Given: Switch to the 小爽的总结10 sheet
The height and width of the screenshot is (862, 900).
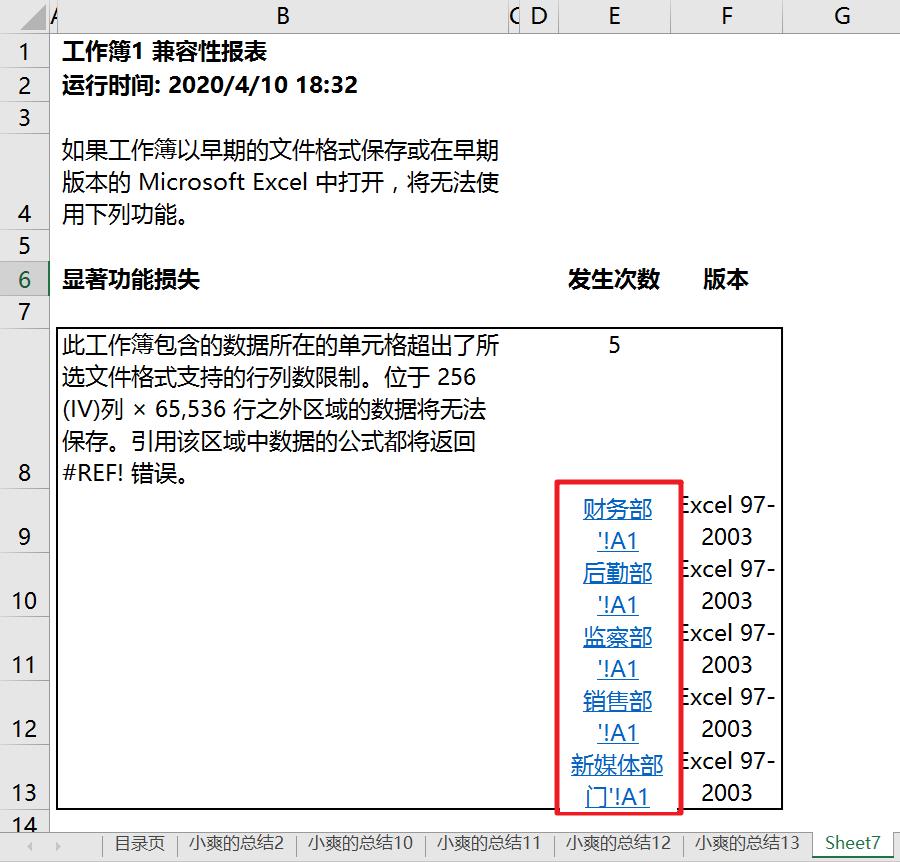Looking at the screenshot, I should point(360,844).
